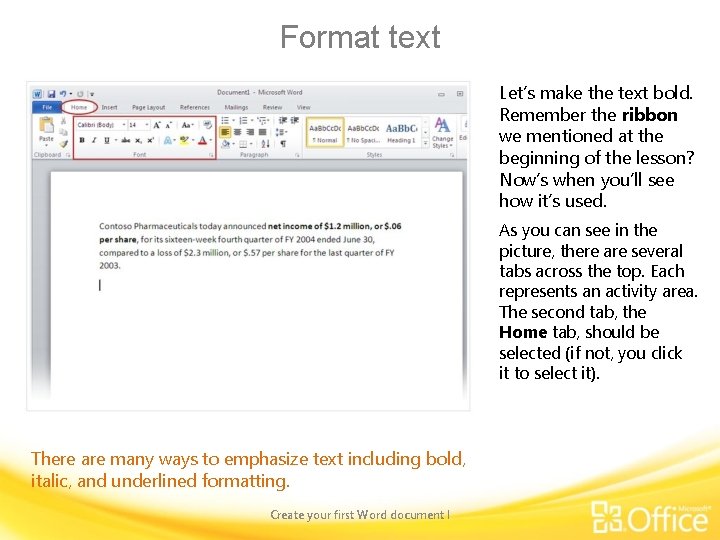Viewport: 720px width, 540px height.
Task: Switch to the Insert tab
Action: coord(109,107)
